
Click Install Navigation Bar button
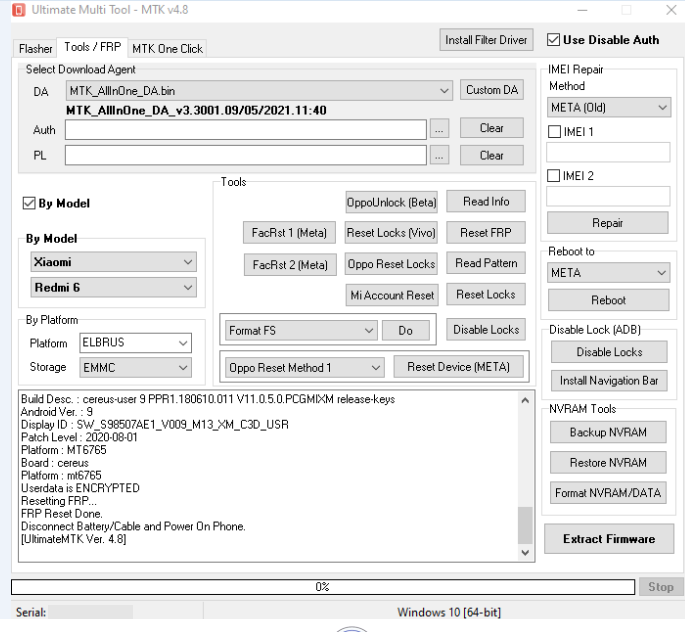tap(609, 381)
